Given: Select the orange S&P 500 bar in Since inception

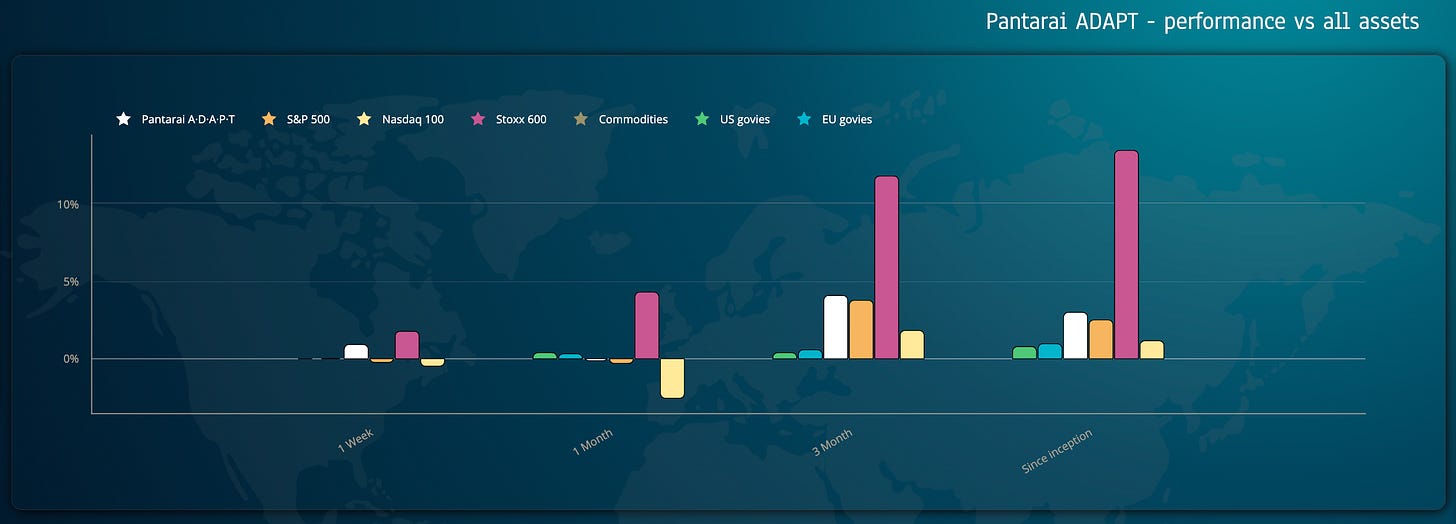Looking at the screenshot, I should coord(1101,339).
